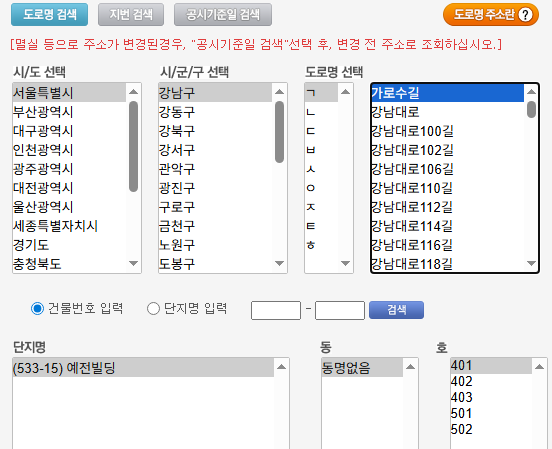Select 광진구 in the district list
Screen dimensions: 552x449
point(215,188)
